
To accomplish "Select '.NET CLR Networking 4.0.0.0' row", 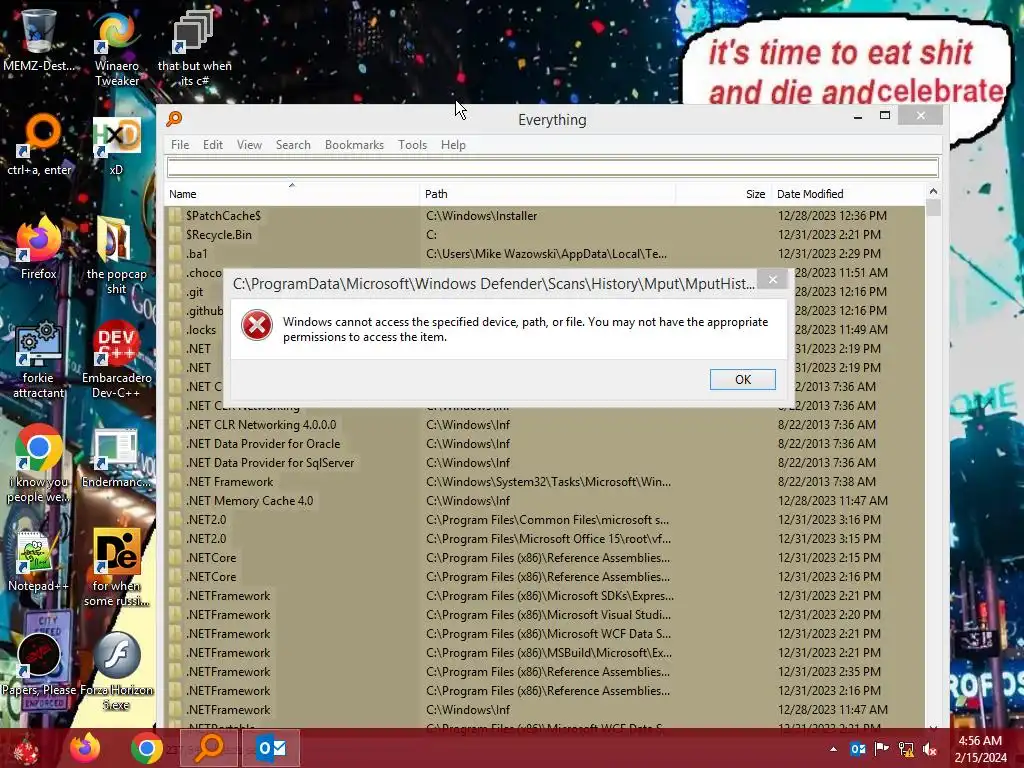I will pyautogui.click(x=545, y=424).
